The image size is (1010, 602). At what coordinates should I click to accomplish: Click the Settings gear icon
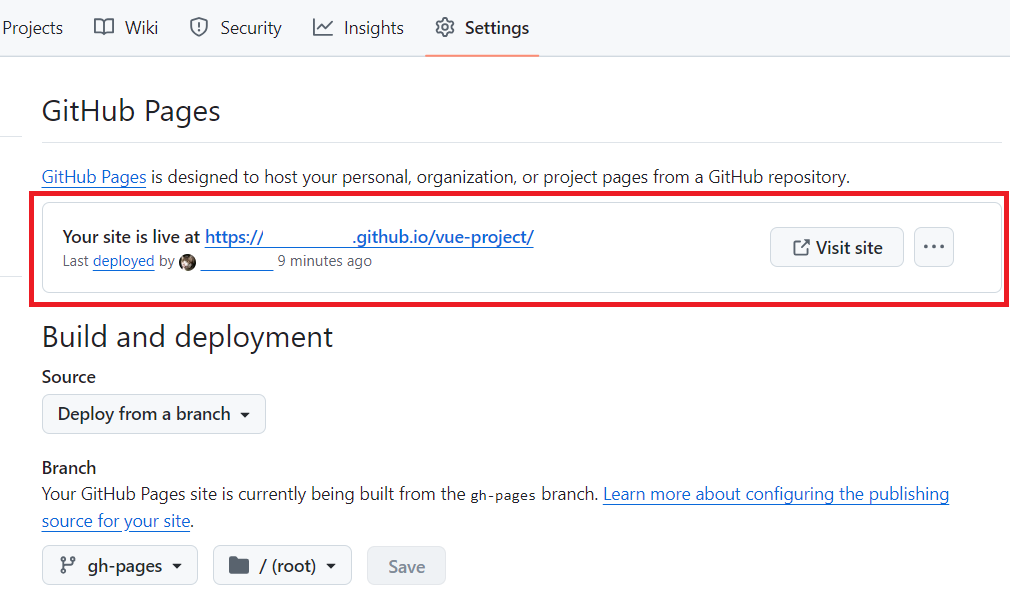(x=444, y=27)
